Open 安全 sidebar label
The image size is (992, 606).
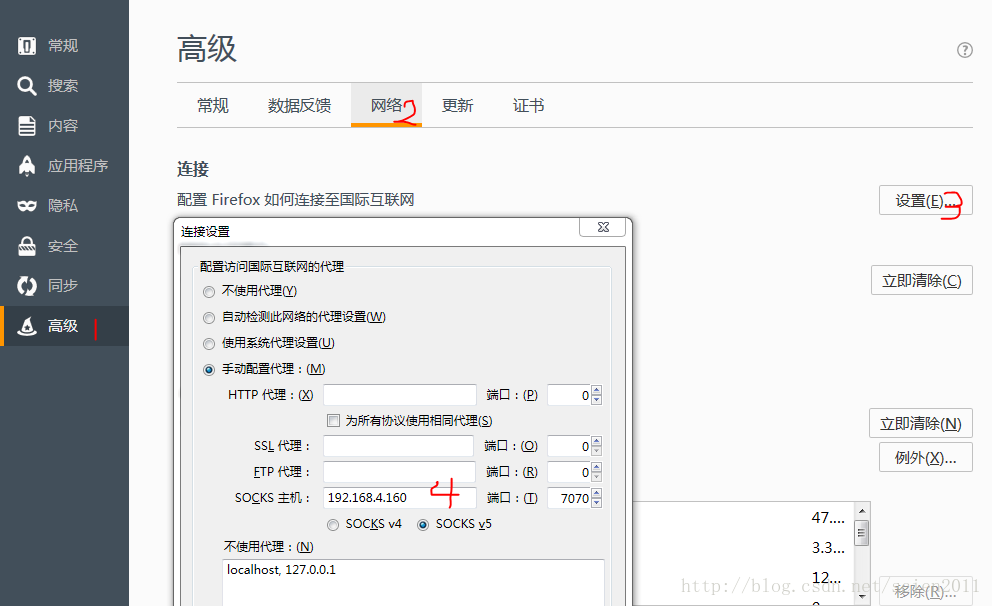63,246
